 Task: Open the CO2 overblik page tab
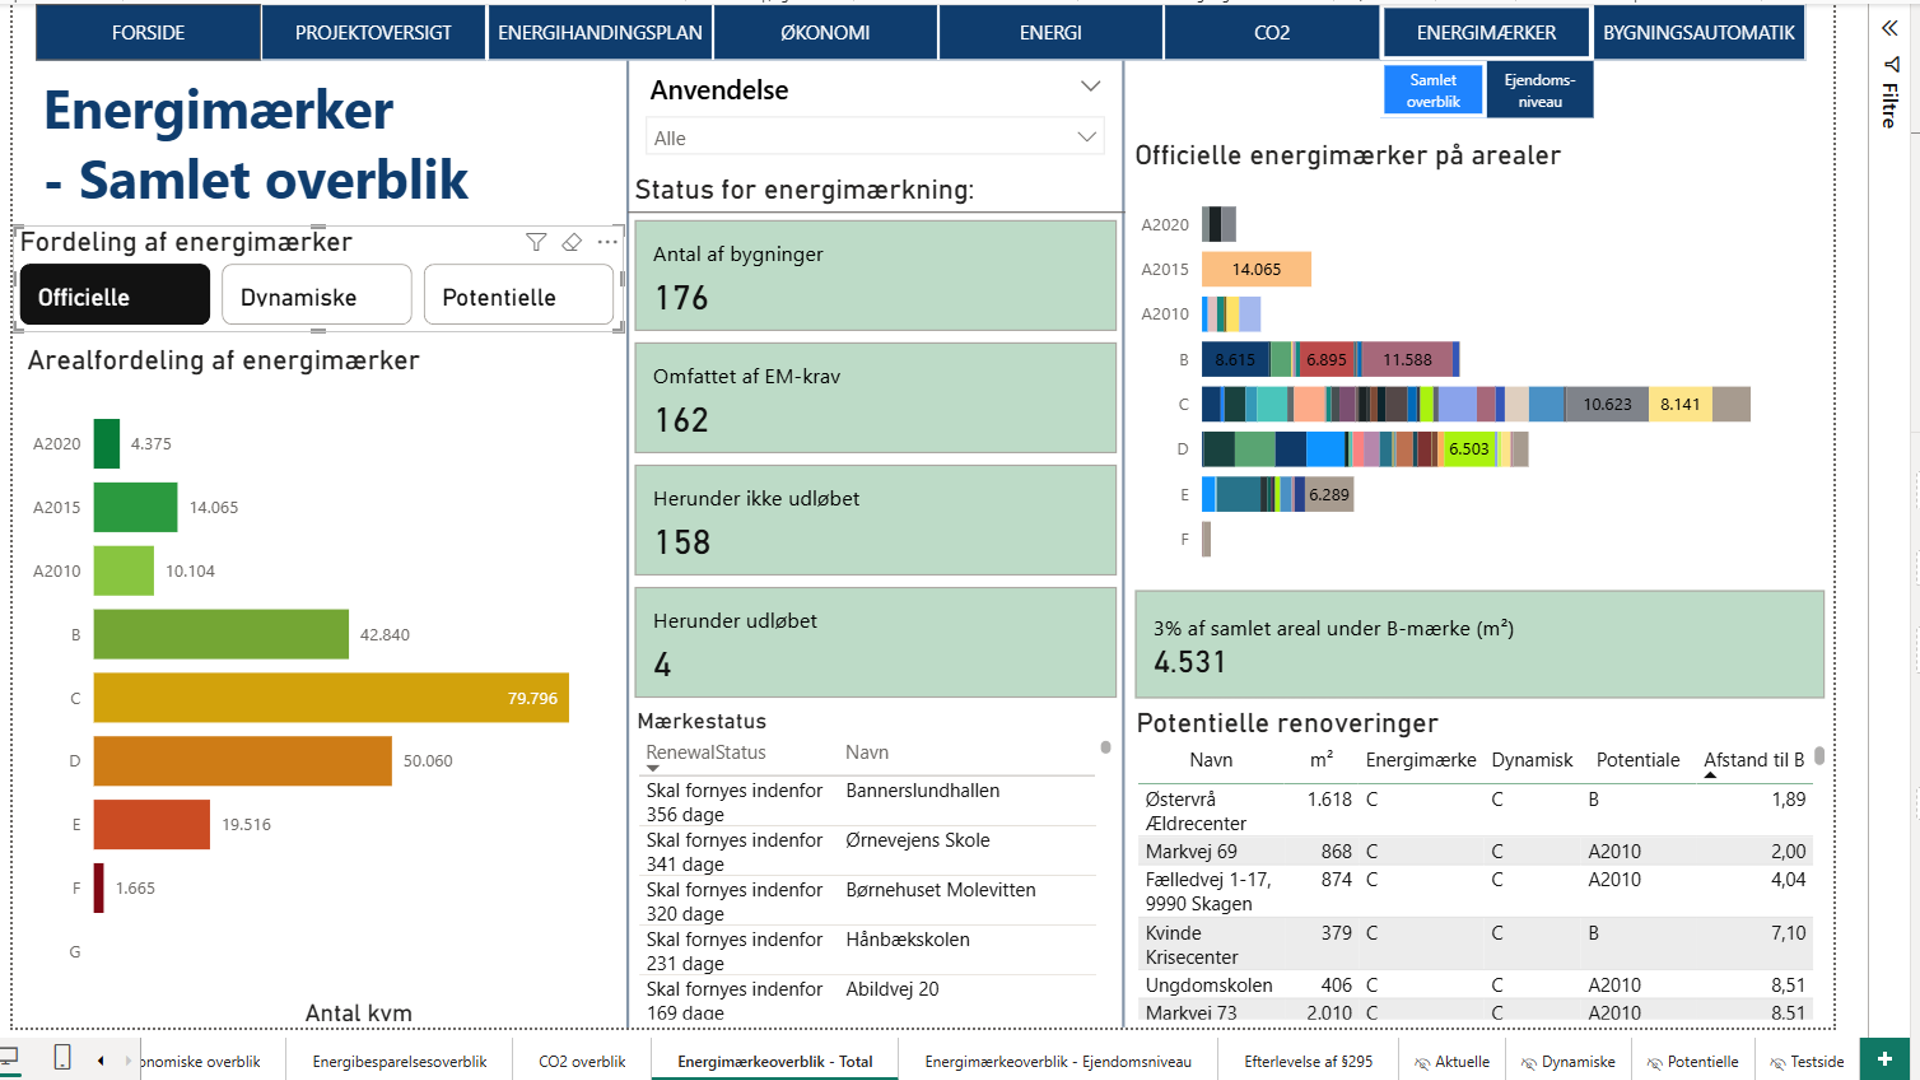(581, 1061)
